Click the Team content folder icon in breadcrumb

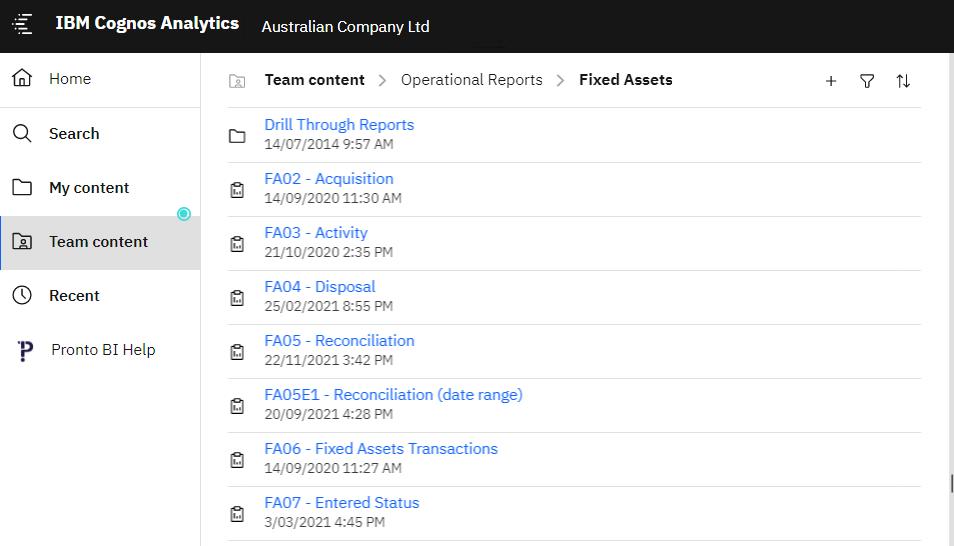[237, 81]
